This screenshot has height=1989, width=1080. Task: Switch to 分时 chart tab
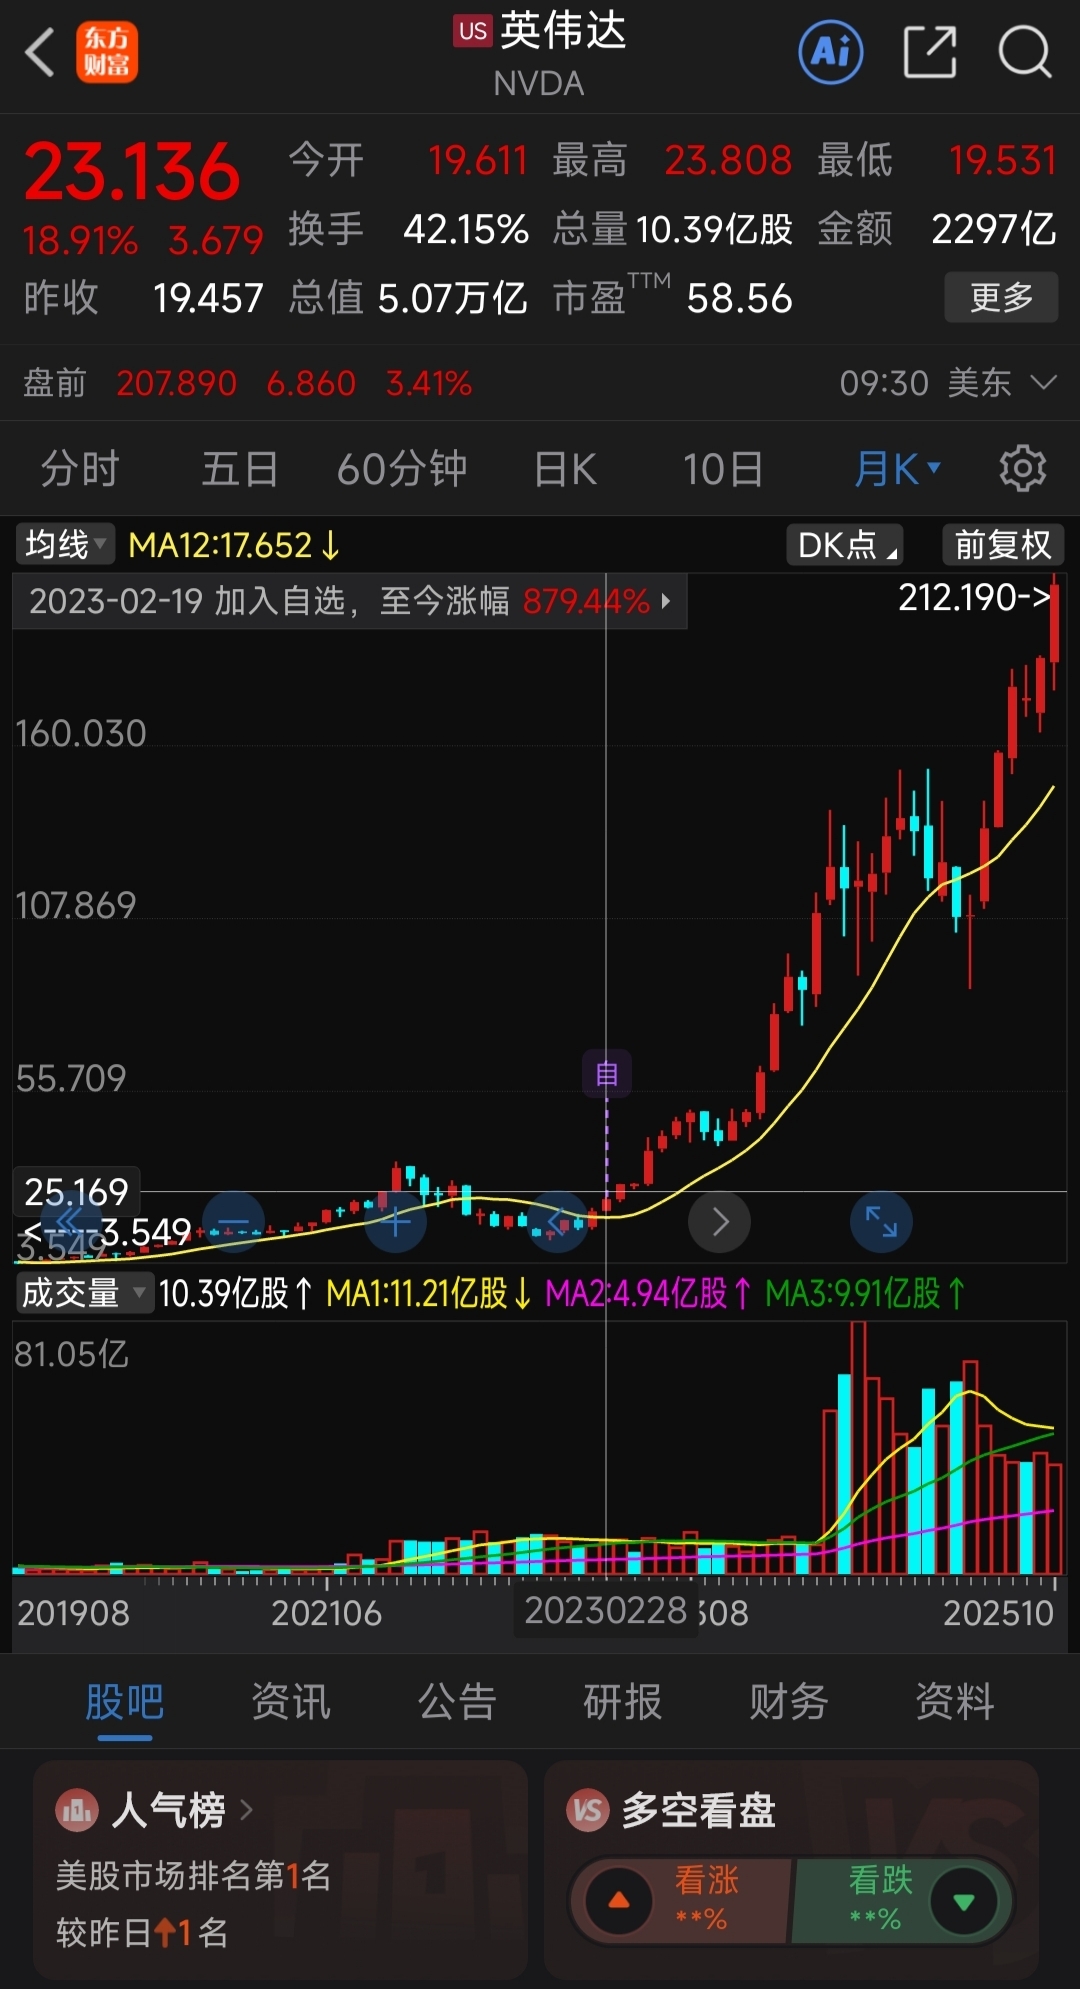(80, 468)
